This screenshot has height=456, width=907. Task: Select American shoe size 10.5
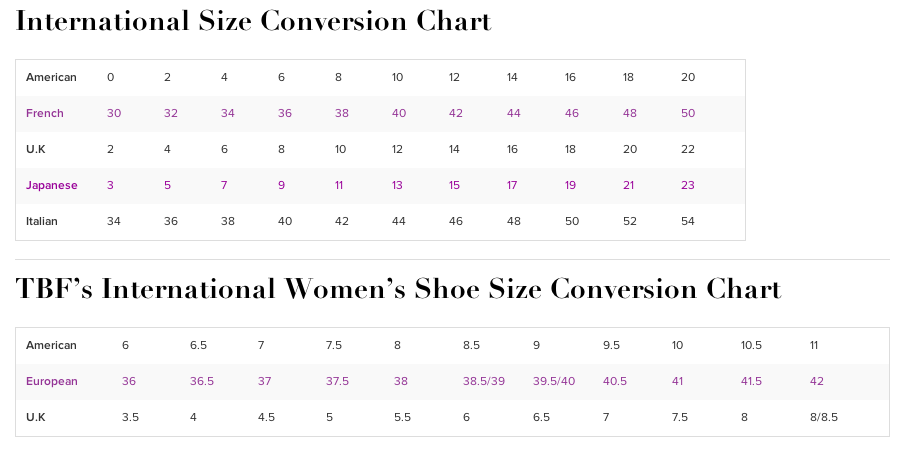pos(751,346)
